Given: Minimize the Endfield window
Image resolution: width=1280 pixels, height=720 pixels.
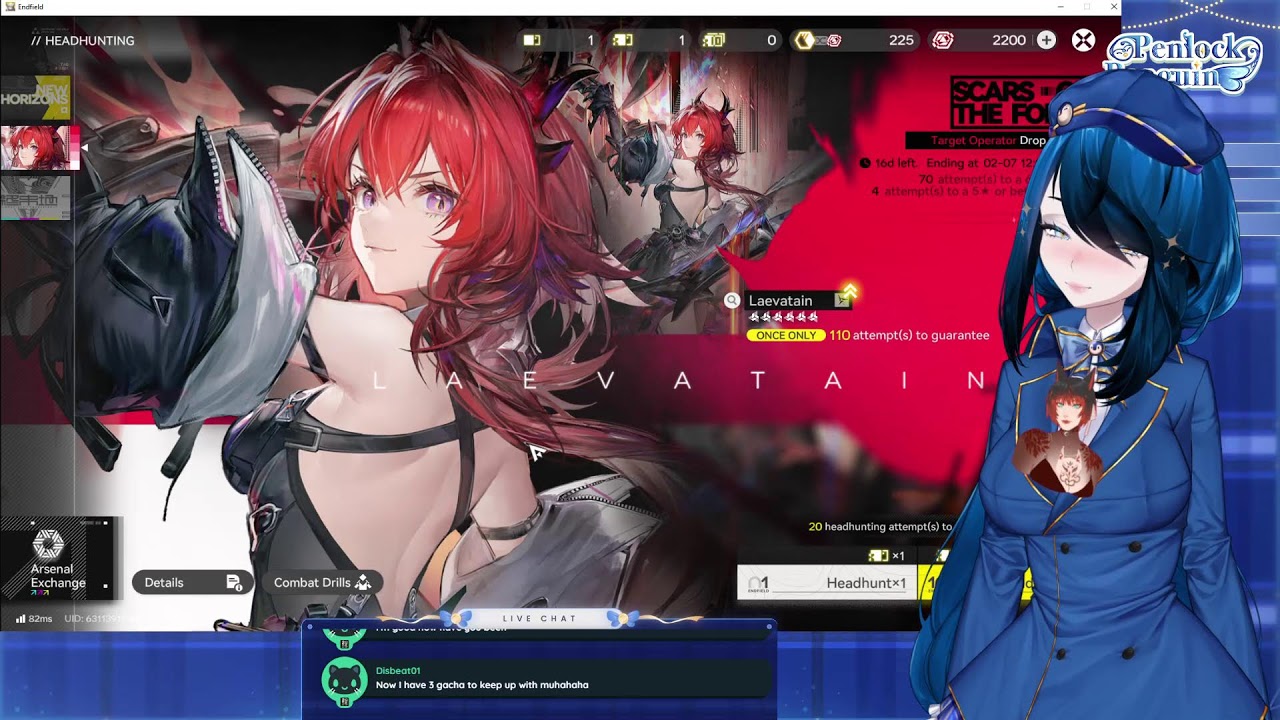Looking at the screenshot, I should click(x=1060, y=7).
